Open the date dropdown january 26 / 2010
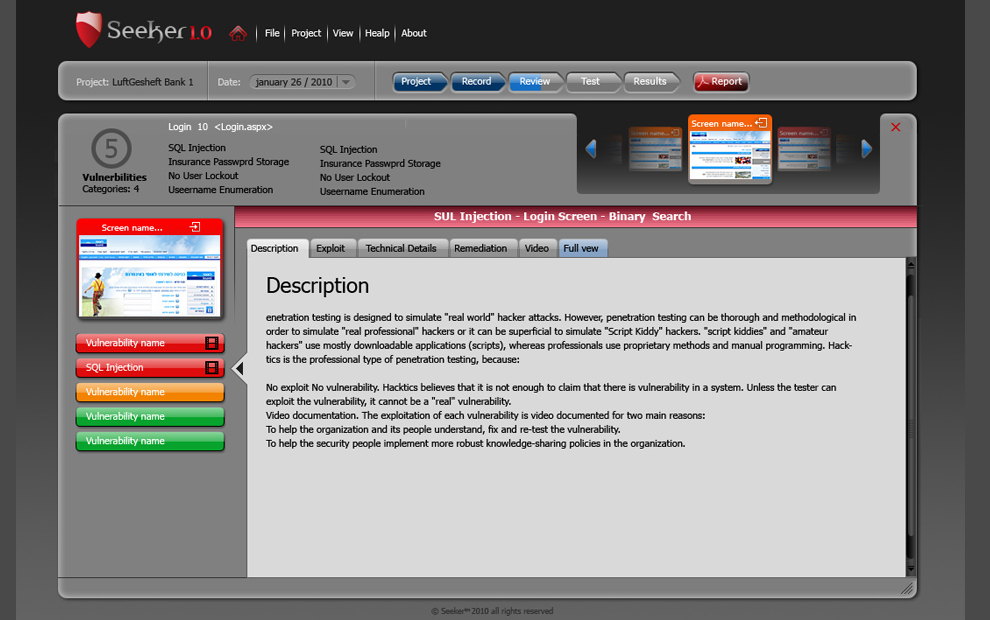 pos(346,82)
